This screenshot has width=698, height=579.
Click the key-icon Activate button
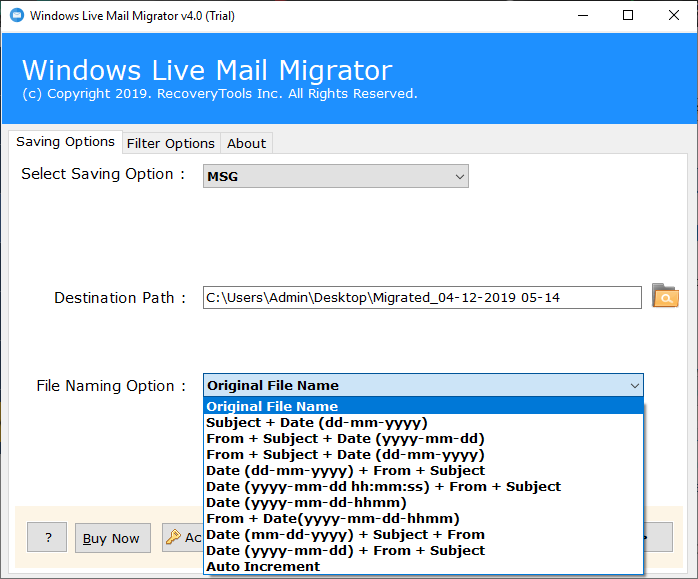point(183,538)
